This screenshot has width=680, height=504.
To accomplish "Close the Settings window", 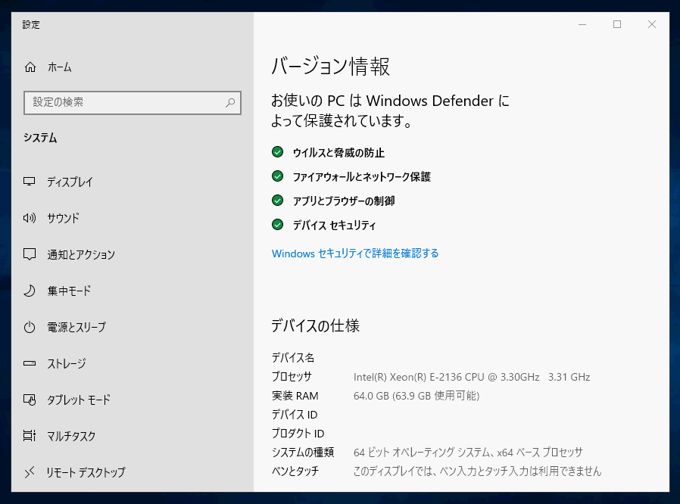I will point(652,24).
